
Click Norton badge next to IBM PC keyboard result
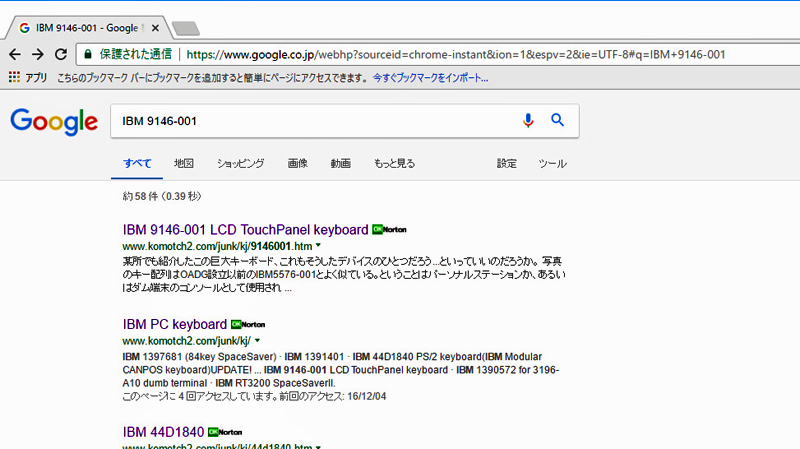pyautogui.click(x=248, y=325)
